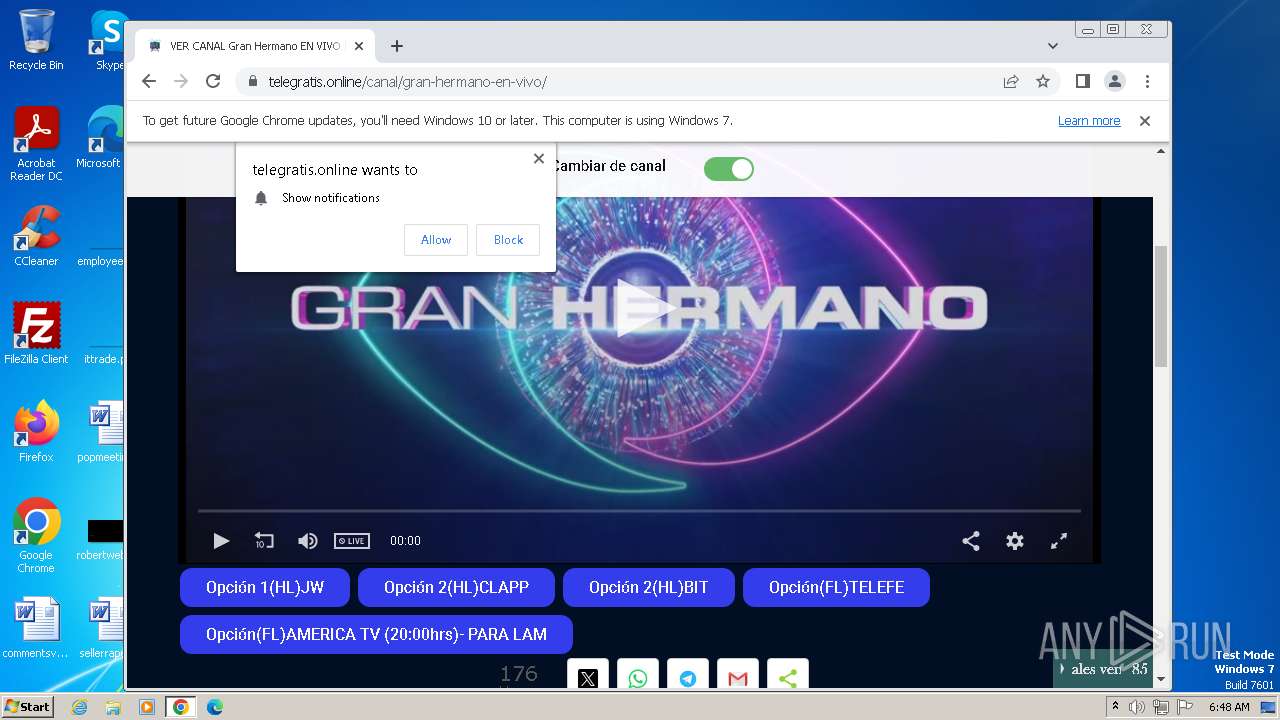The height and width of the screenshot is (720, 1280).
Task: Mute the video player volume
Action: coord(307,541)
